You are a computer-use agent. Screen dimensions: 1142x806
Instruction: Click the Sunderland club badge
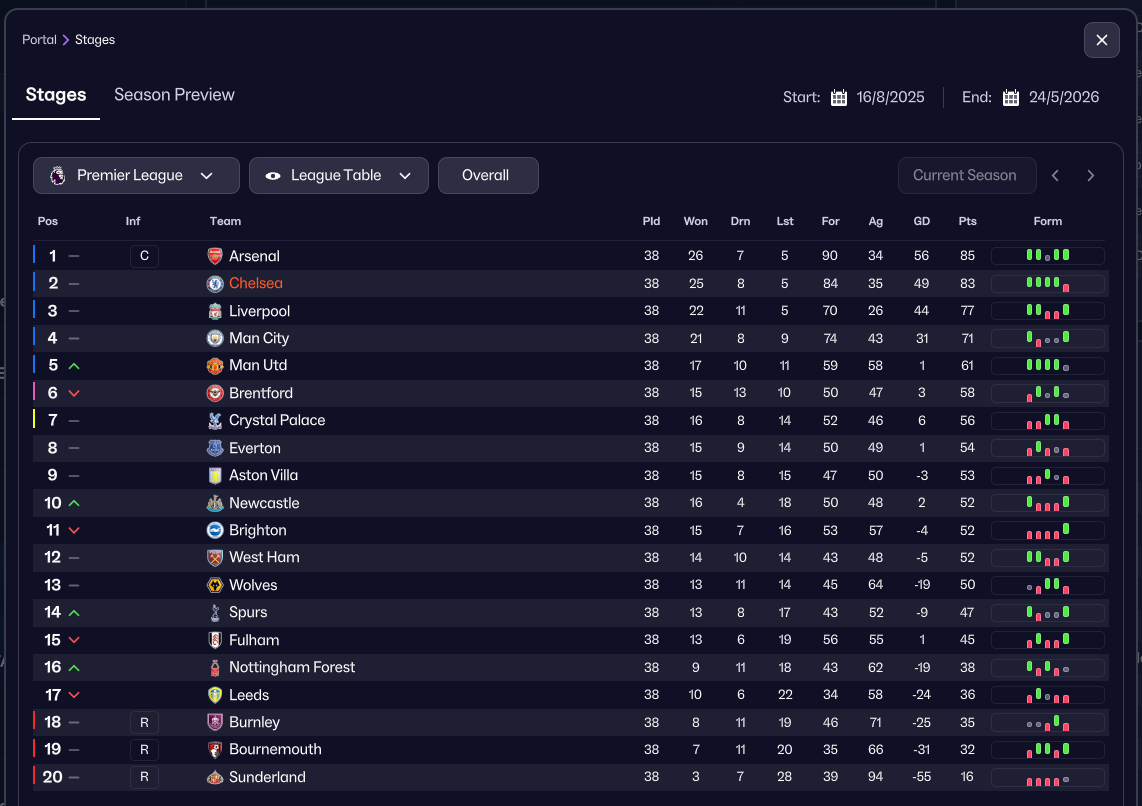[x=215, y=777]
